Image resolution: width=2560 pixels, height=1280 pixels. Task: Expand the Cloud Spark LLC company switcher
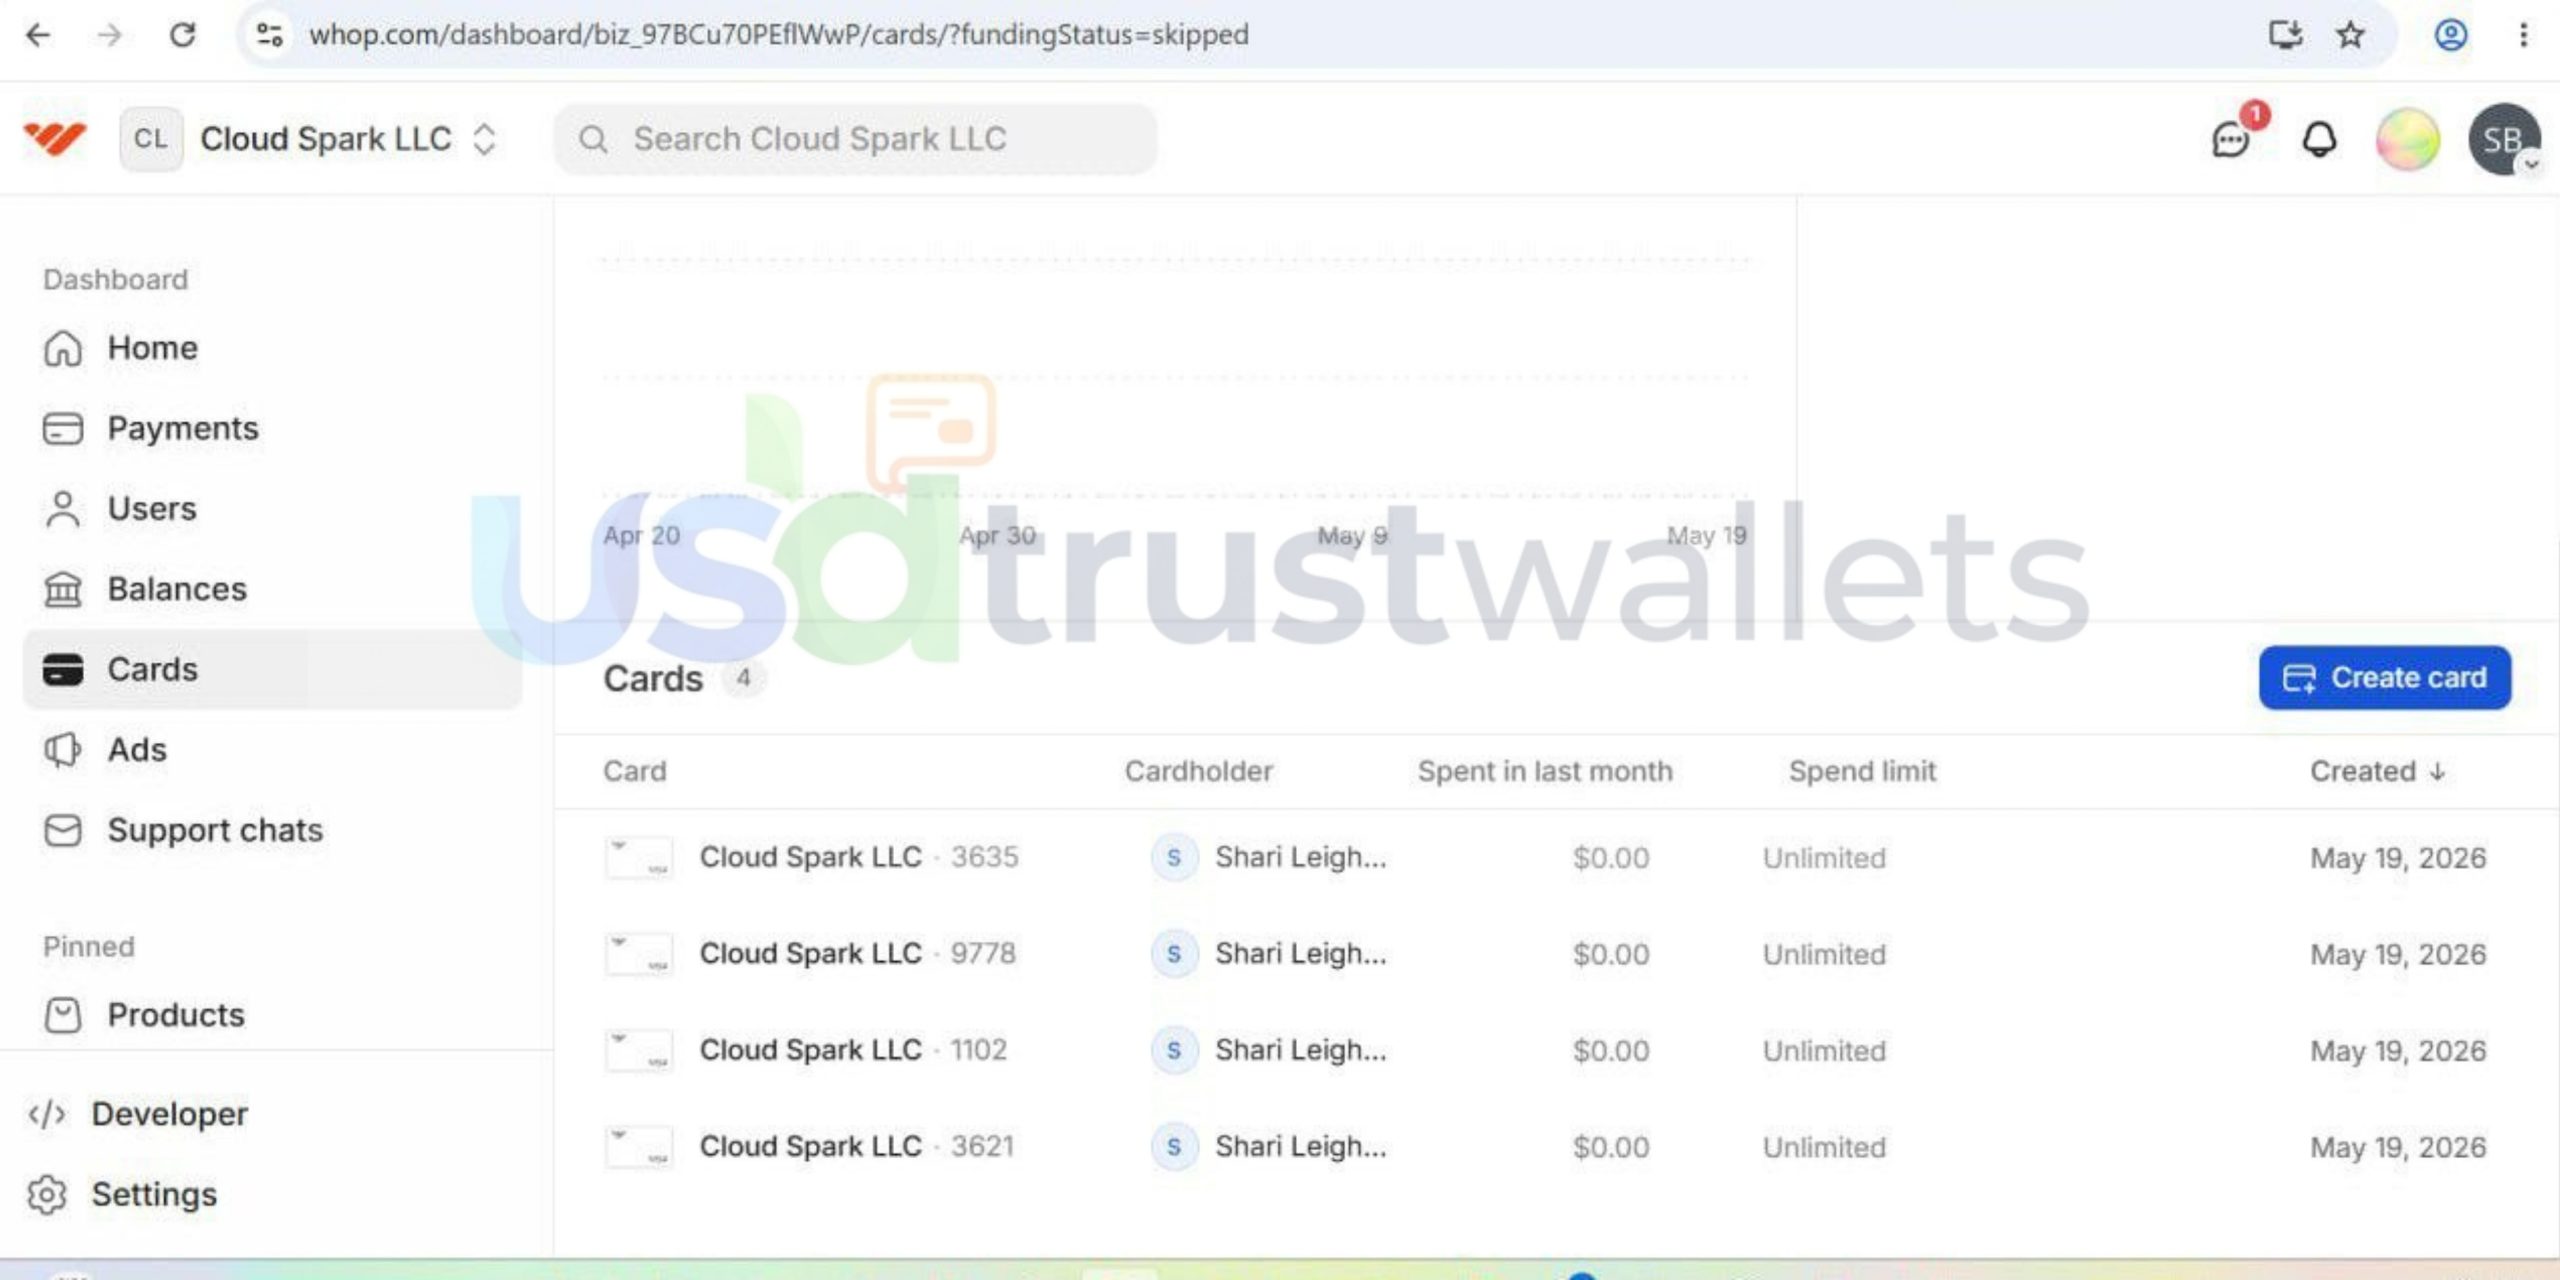(484, 139)
